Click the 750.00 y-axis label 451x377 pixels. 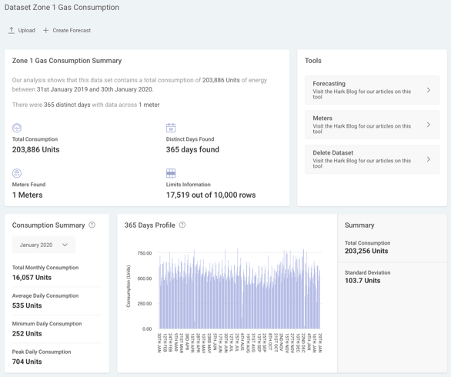click(x=145, y=253)
